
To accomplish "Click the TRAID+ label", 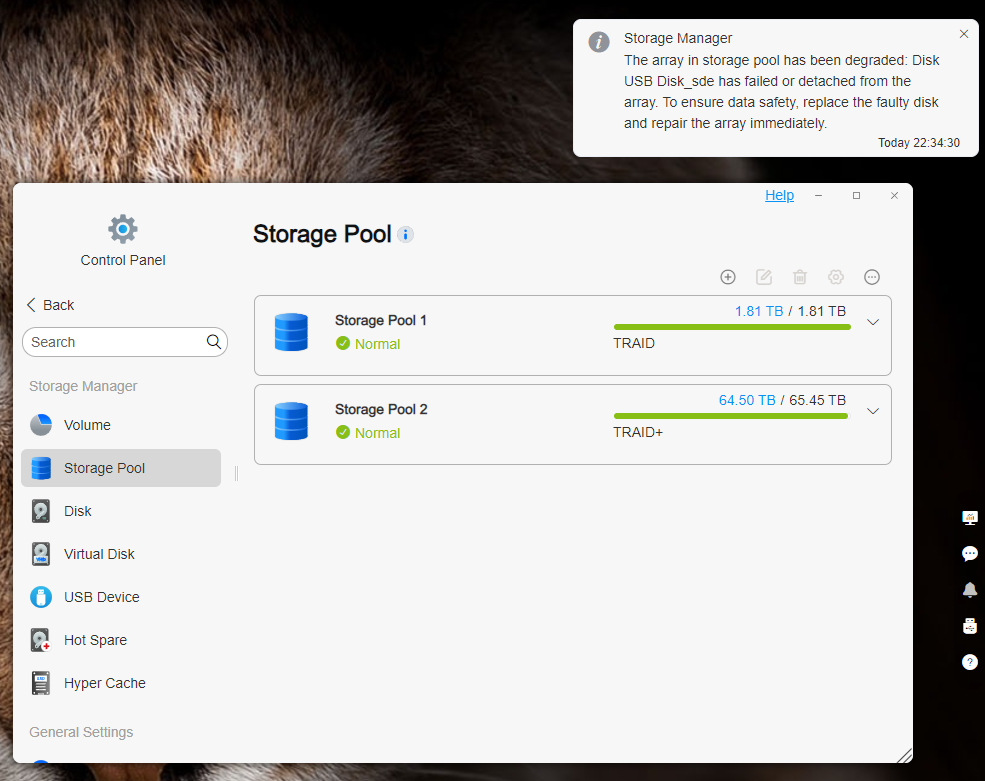I will 638,432.
